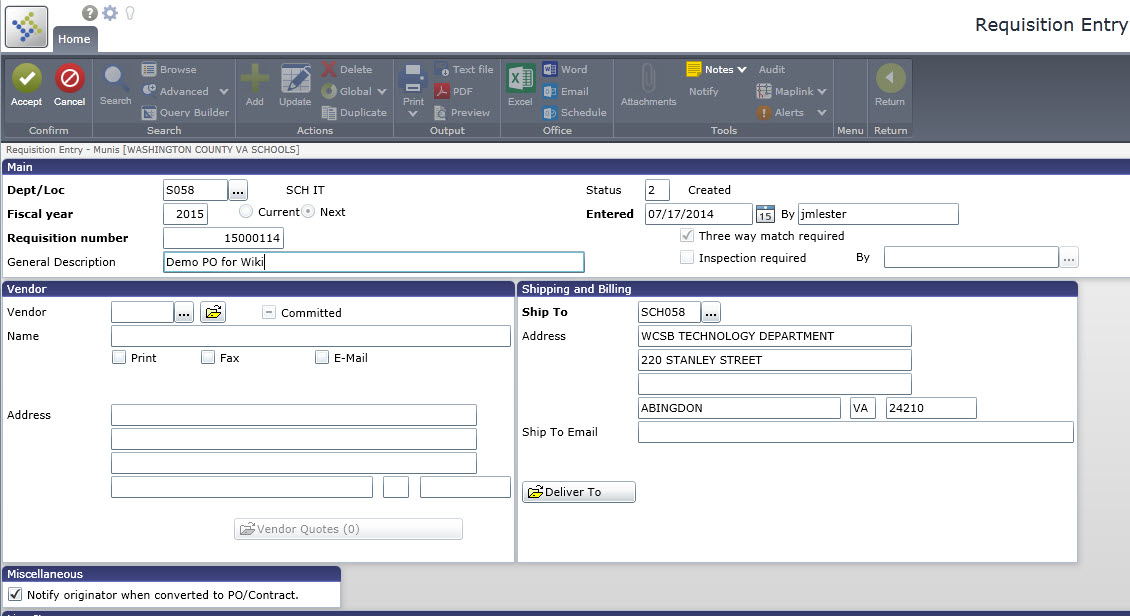Click the 220 STANLEY STREET address field
The image size is (1130, 616).
(775, 360)
